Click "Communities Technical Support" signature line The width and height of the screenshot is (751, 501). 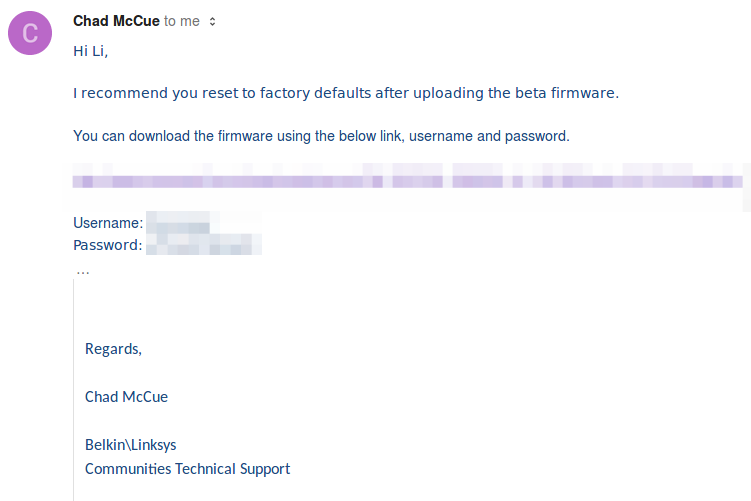pos(187,468)
